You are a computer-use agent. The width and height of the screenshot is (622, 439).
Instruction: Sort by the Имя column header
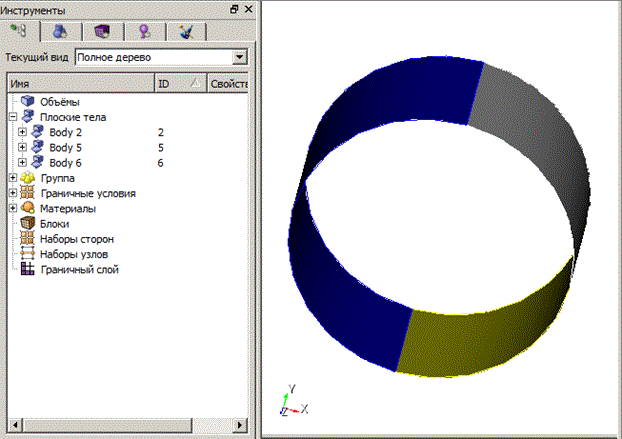(x=81, y=84)
